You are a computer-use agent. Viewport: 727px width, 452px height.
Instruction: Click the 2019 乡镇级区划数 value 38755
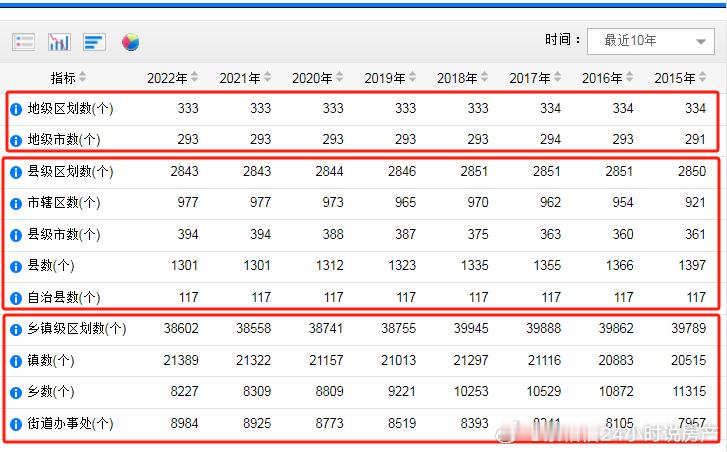pyautogui.click(x=399, y=329)
